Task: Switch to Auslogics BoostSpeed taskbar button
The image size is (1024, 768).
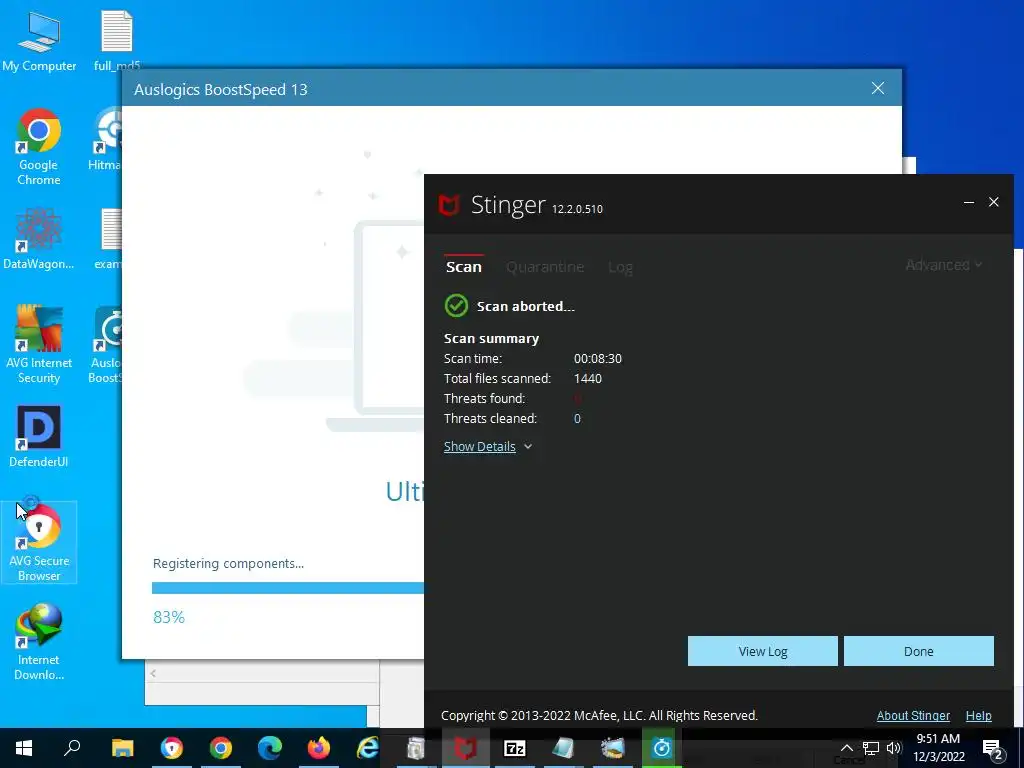Action: pos(662,748)
